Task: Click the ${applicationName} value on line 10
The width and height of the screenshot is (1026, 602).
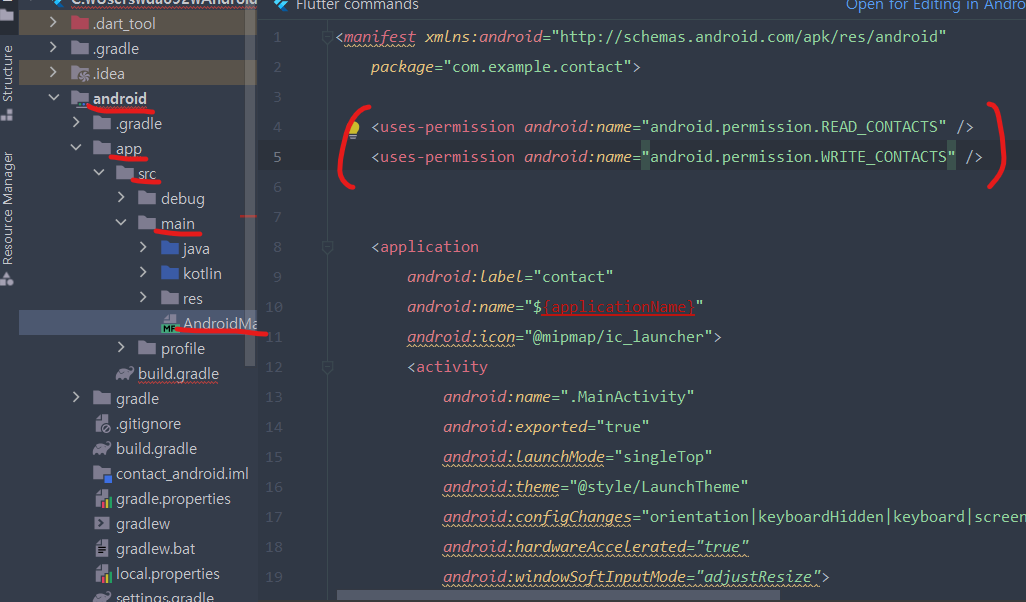Action: pyautogui.click(x=618, y=306)
